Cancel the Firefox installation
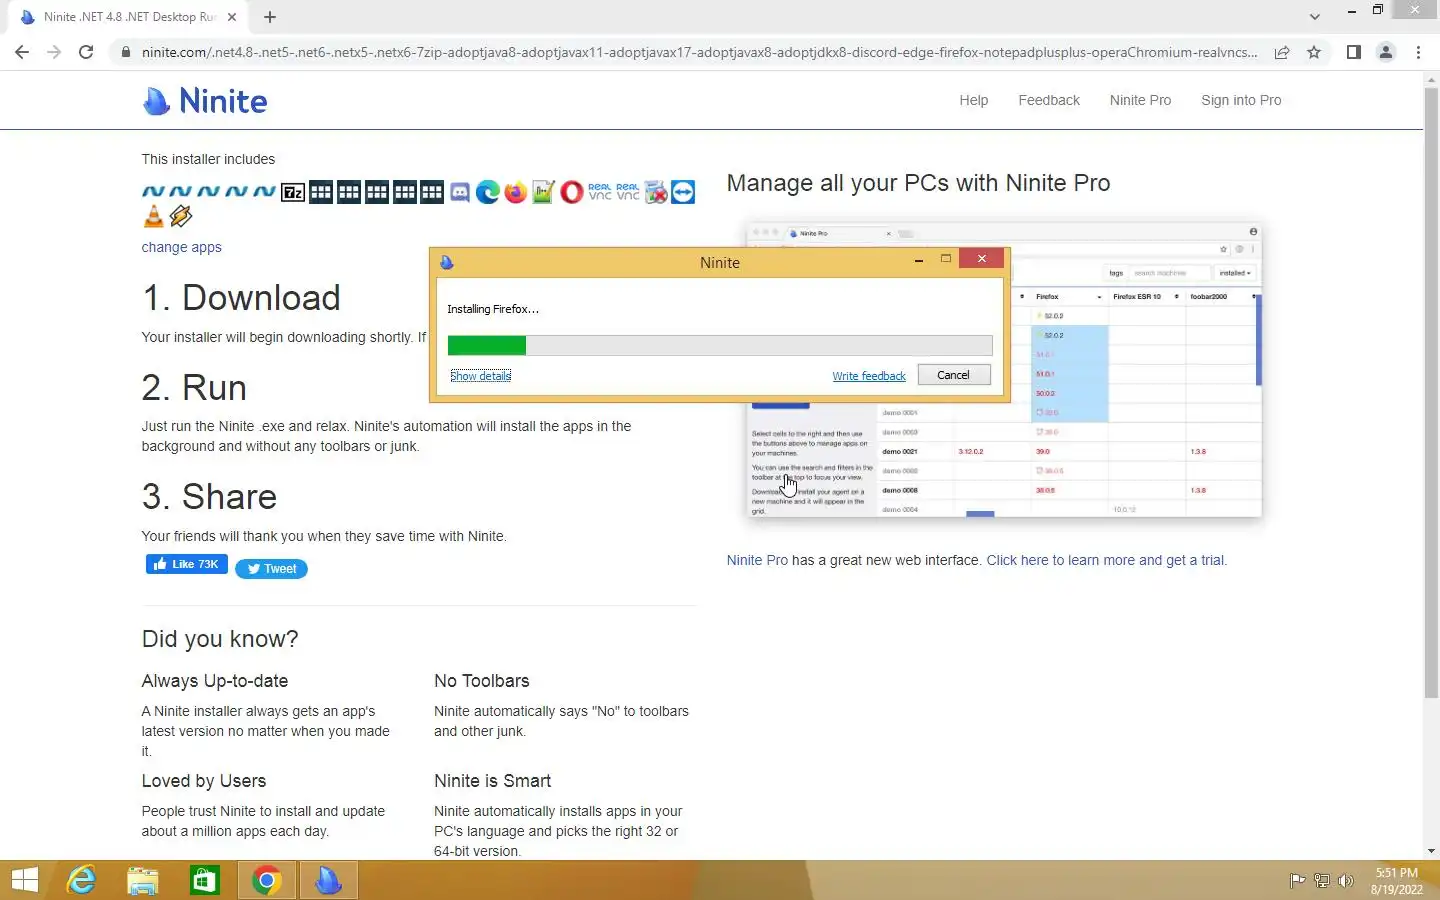 click(x=953, y=375)
